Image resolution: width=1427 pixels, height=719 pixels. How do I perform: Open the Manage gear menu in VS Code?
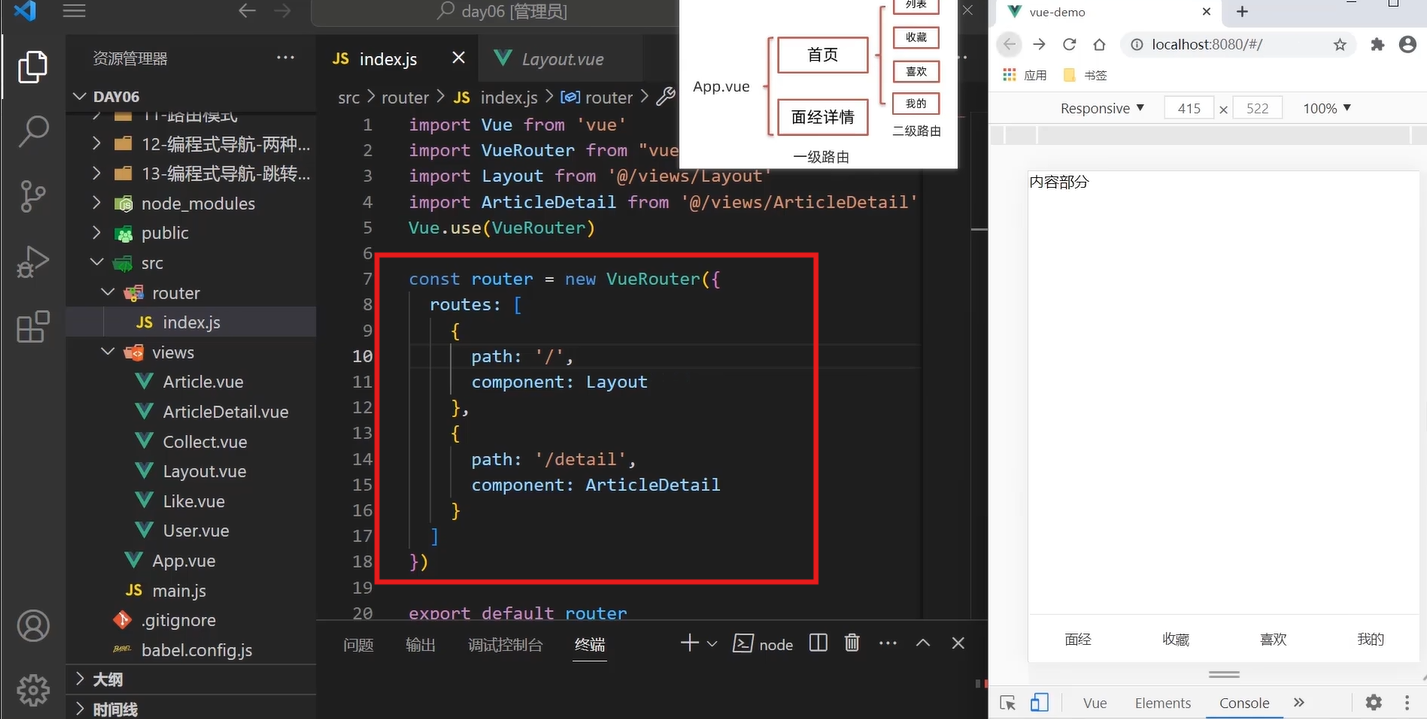32,689
